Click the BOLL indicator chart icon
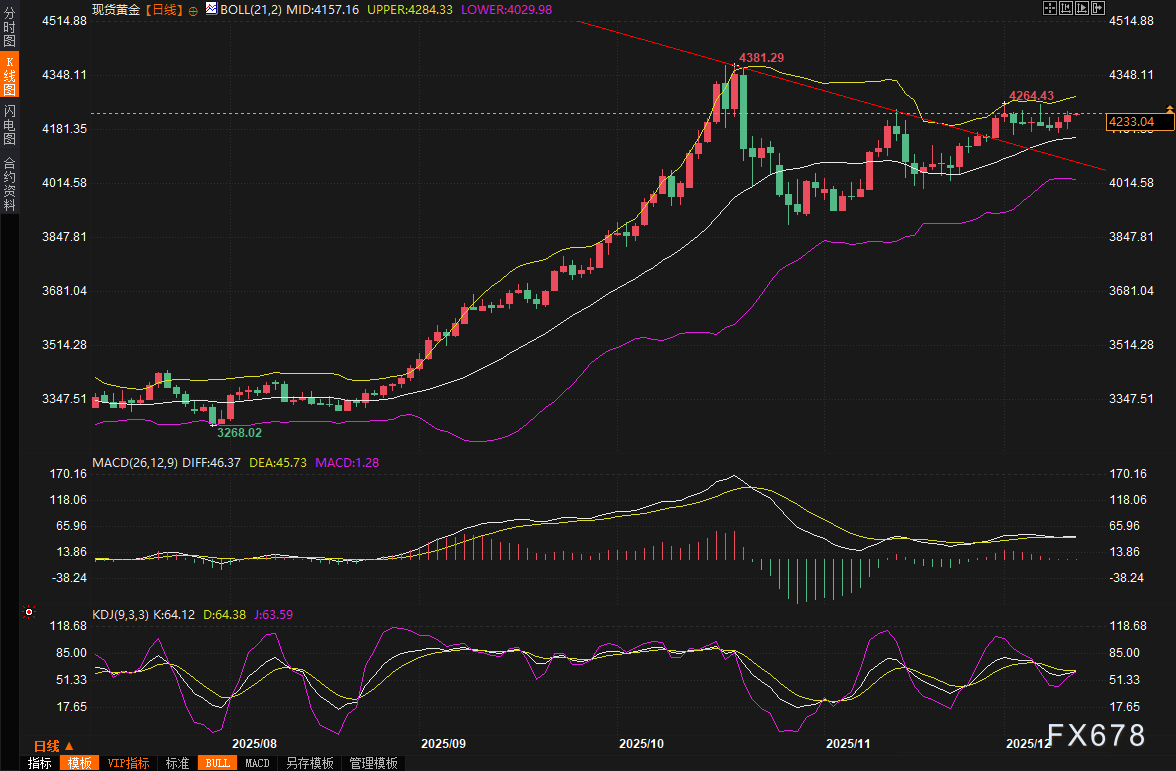The height and width of the screenshot is (771, 1176). pos(210,9)
